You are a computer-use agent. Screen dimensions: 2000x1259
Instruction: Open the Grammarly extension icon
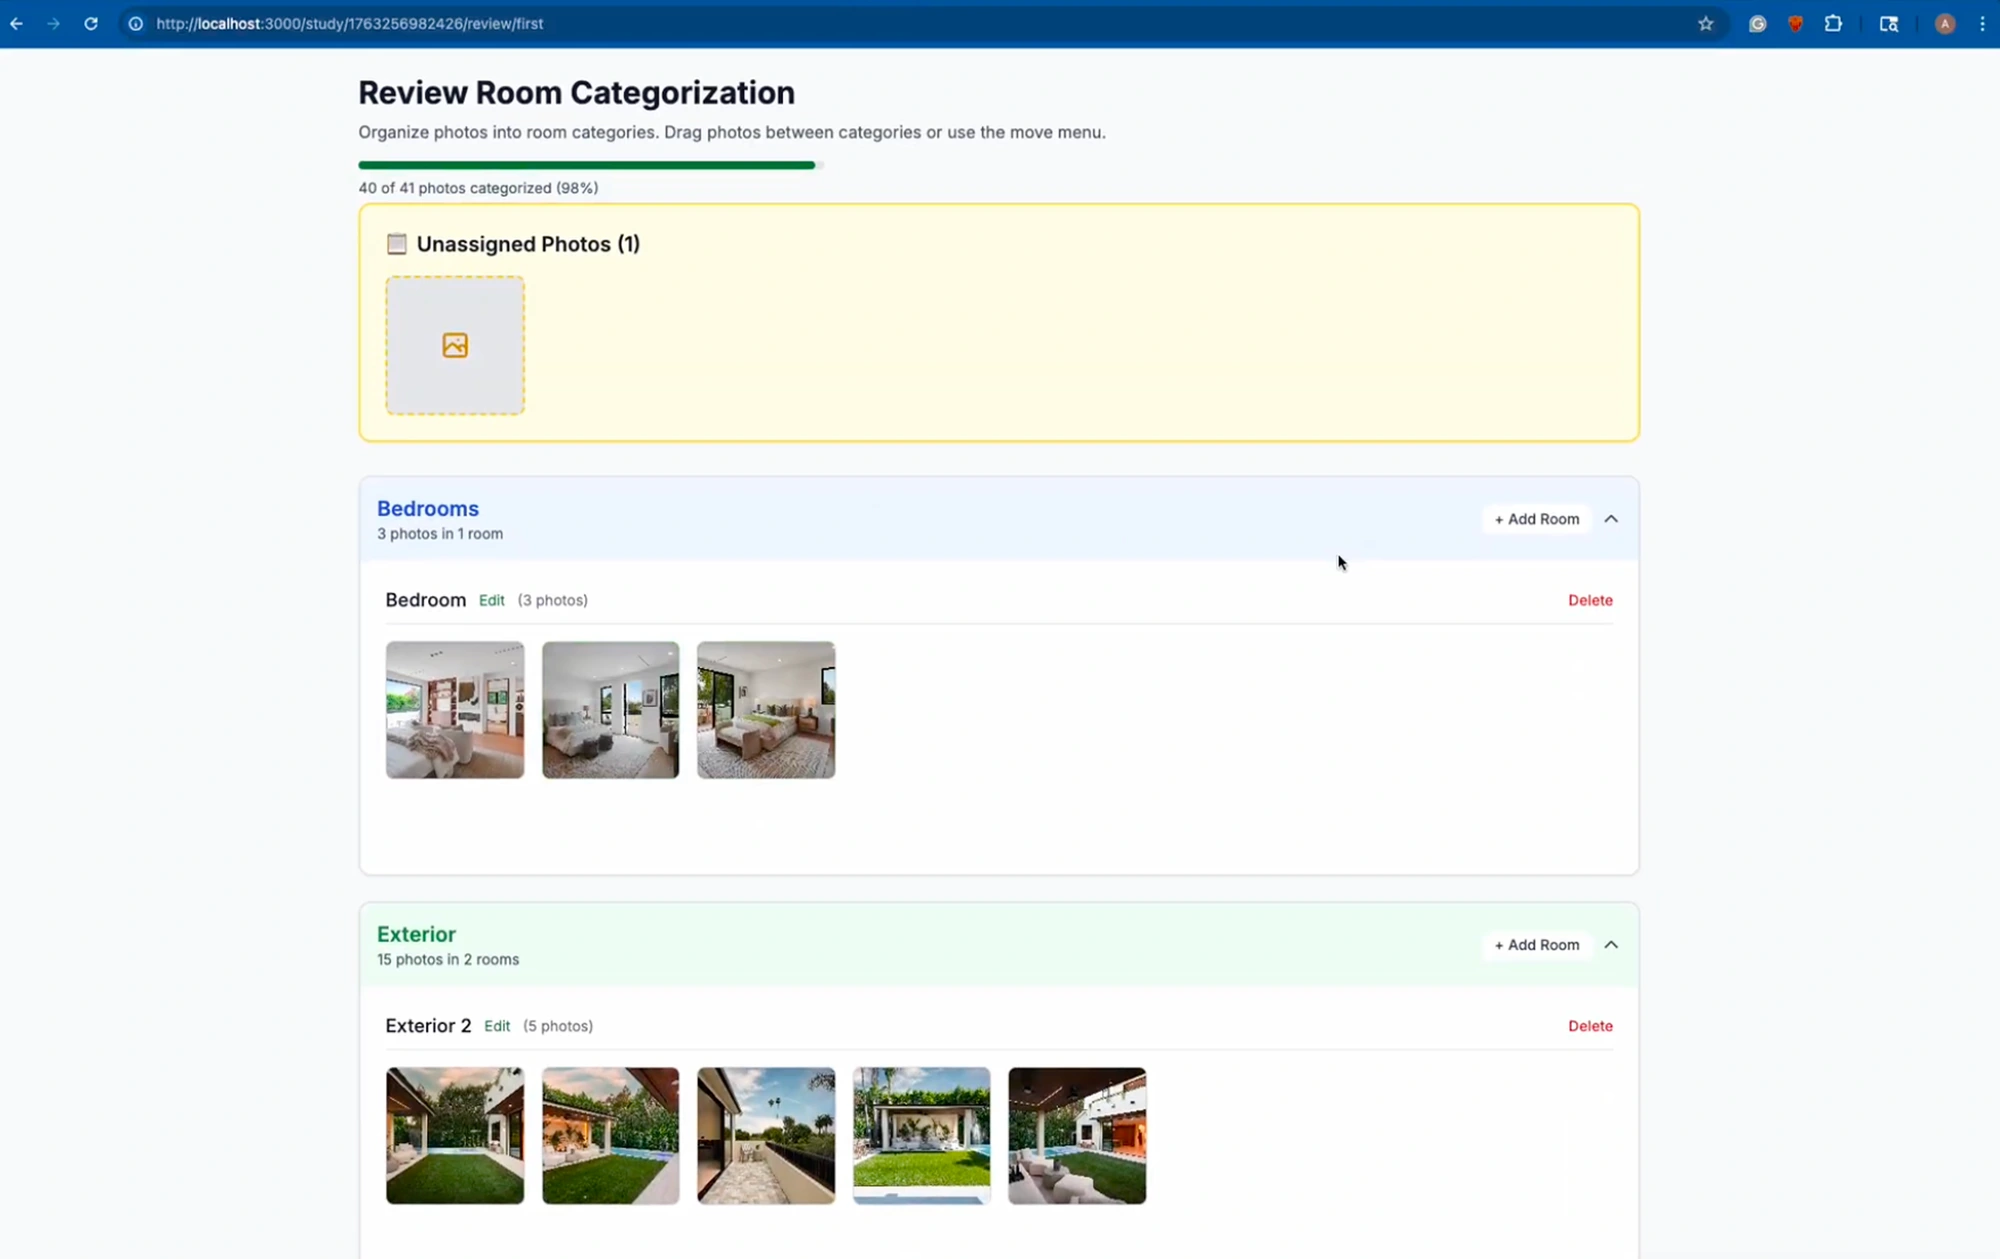click(x=1757, y=24)
